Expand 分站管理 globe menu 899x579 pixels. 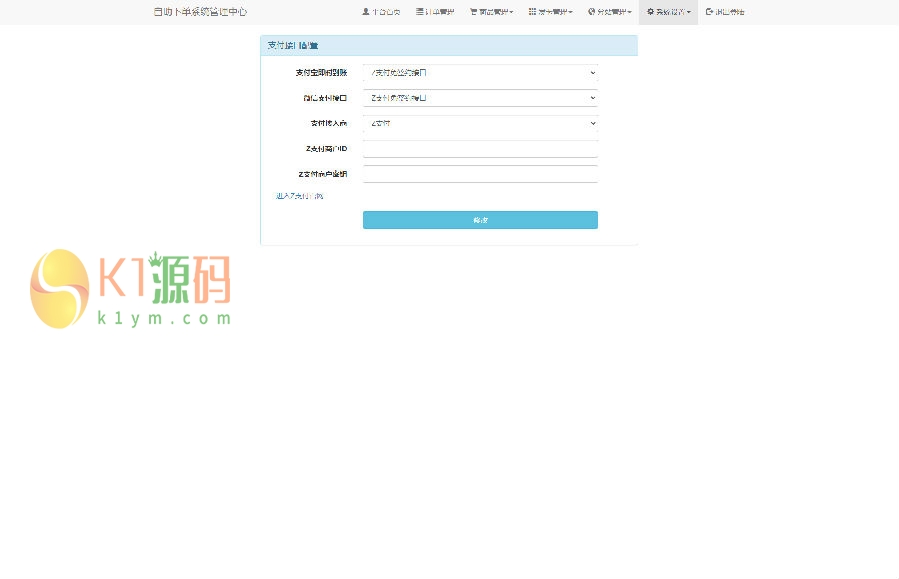point(609,11)
